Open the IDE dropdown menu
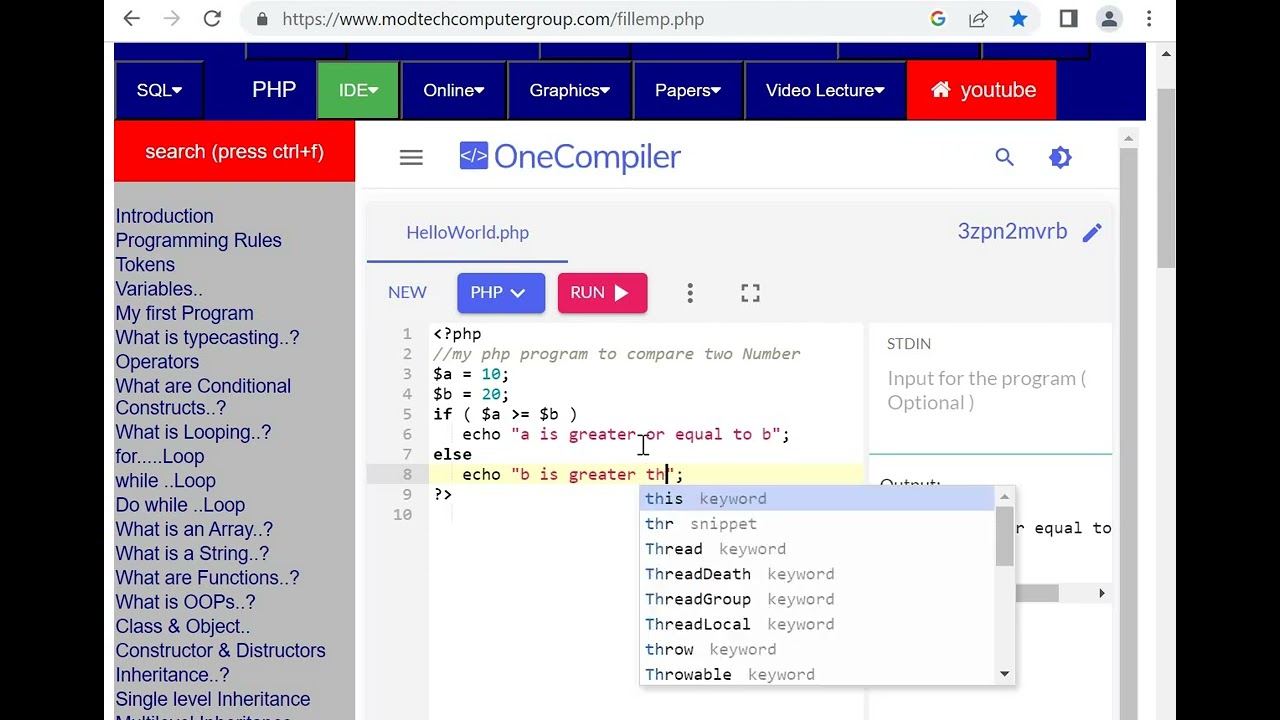The image size is (1280, 720). pyautogui.click(x=358, y=90)
